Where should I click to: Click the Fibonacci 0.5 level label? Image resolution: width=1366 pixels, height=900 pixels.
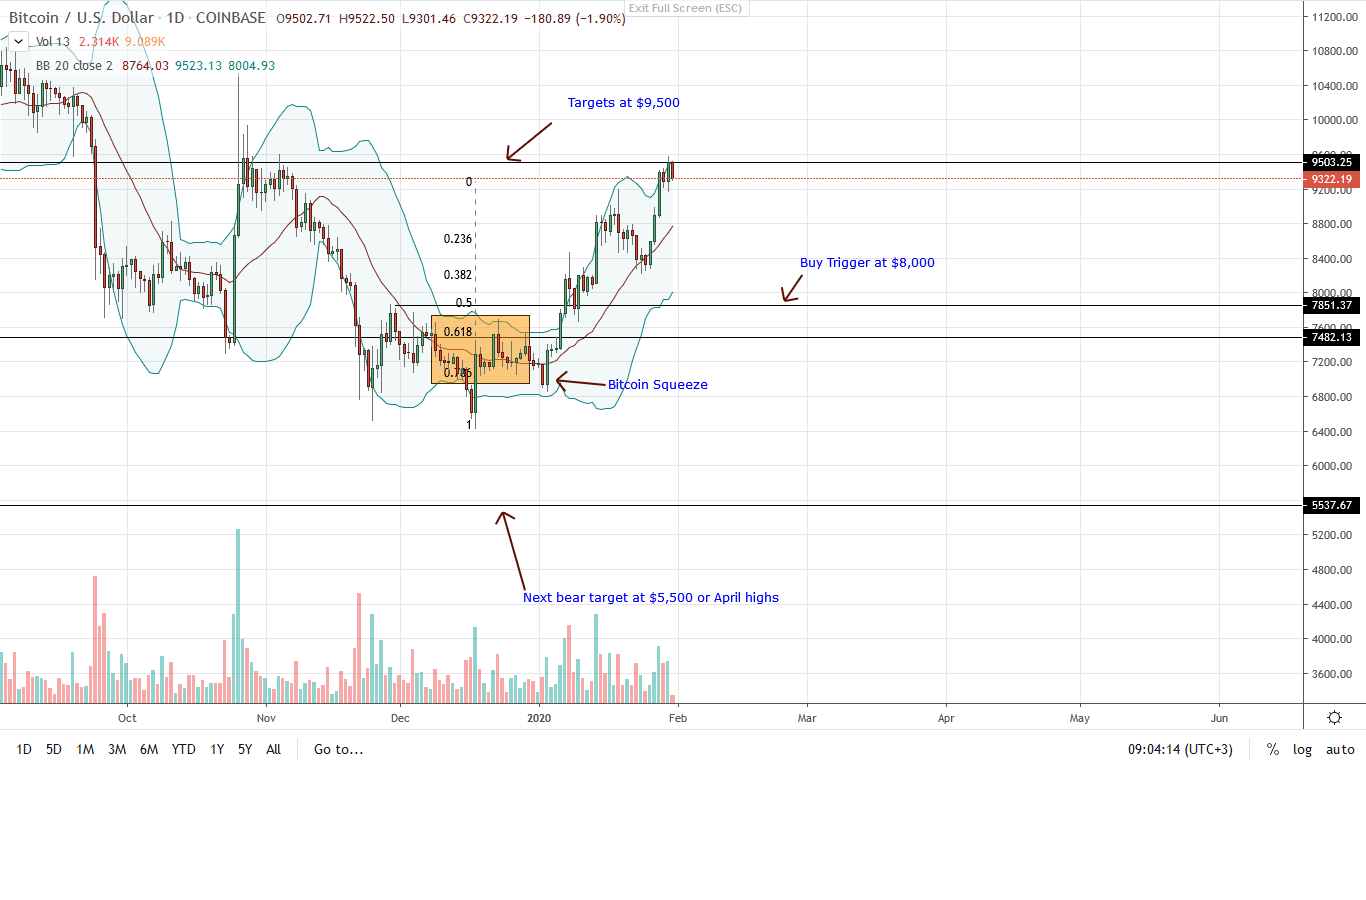(x=464, y=303)
